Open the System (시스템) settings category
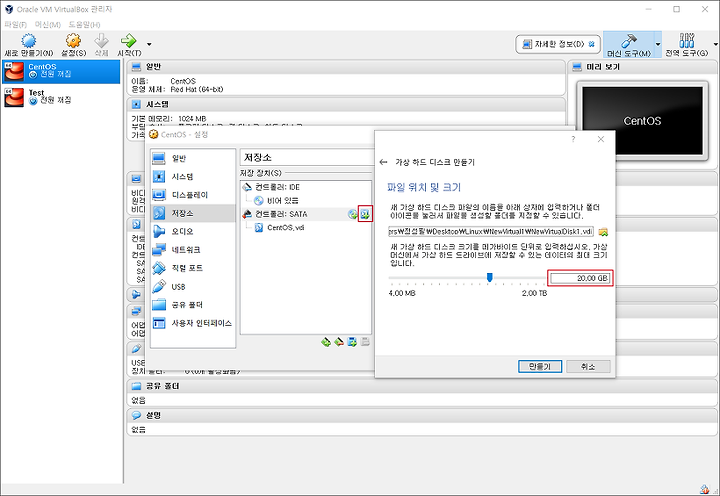 [x=193, y=177]
